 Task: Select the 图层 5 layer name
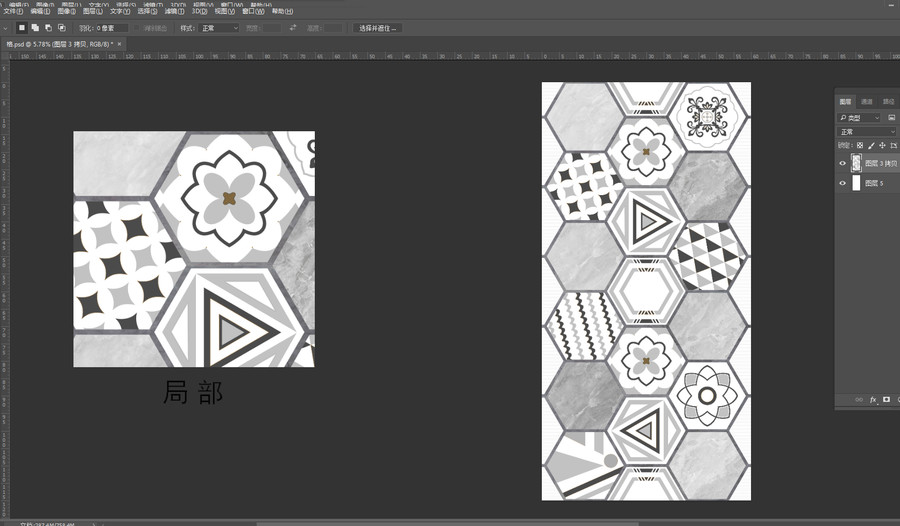[x=874, y=184]
